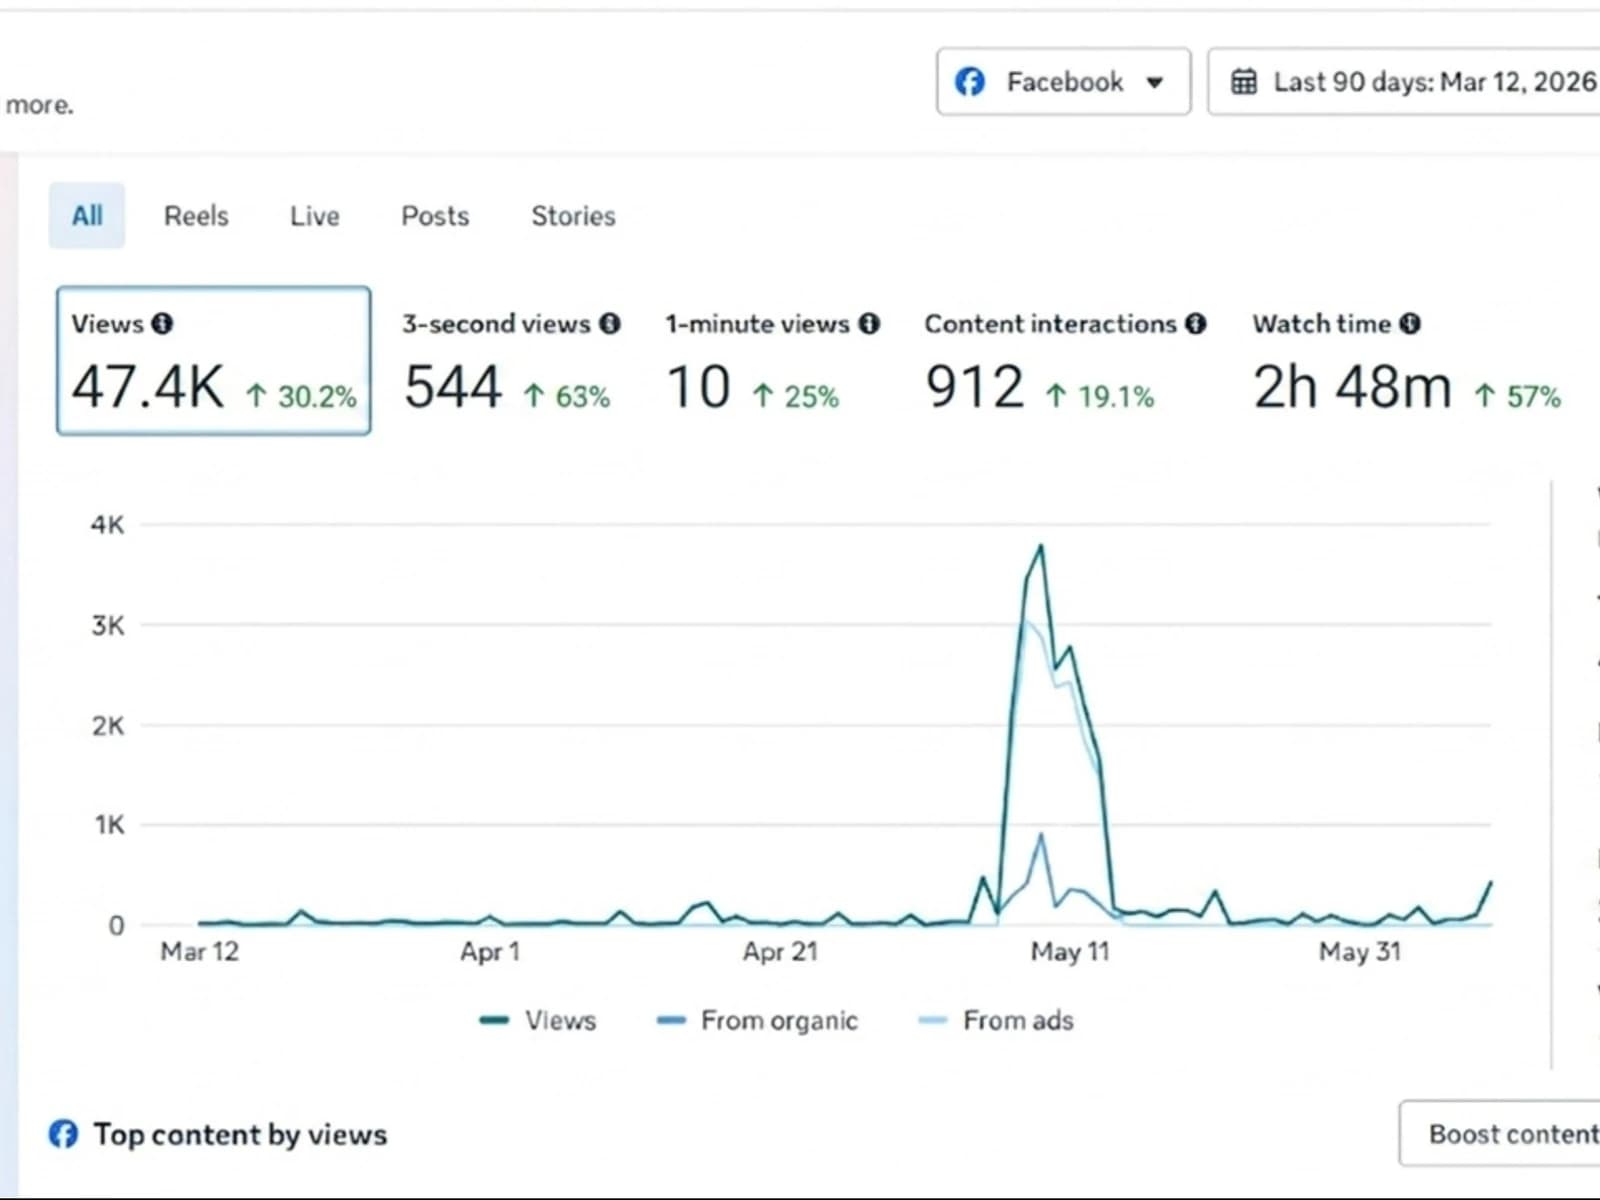The image size is (1600, 1200).
Task: Click the Apr 21 label on chart axis
Action: [x=780, y=951]
